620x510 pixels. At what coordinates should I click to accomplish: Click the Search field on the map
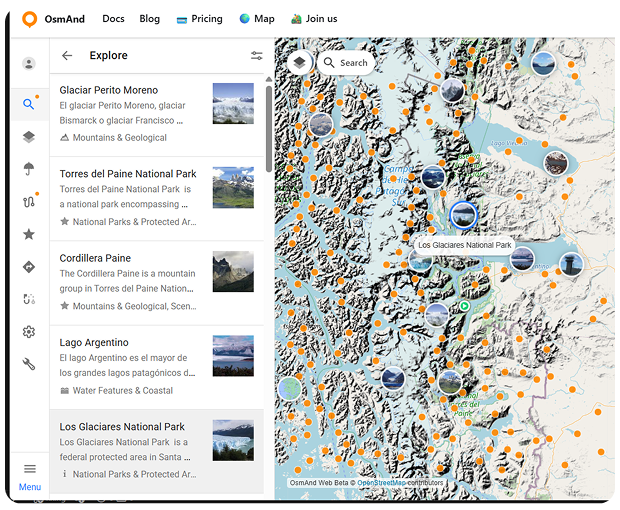click(x=346, y=62)
